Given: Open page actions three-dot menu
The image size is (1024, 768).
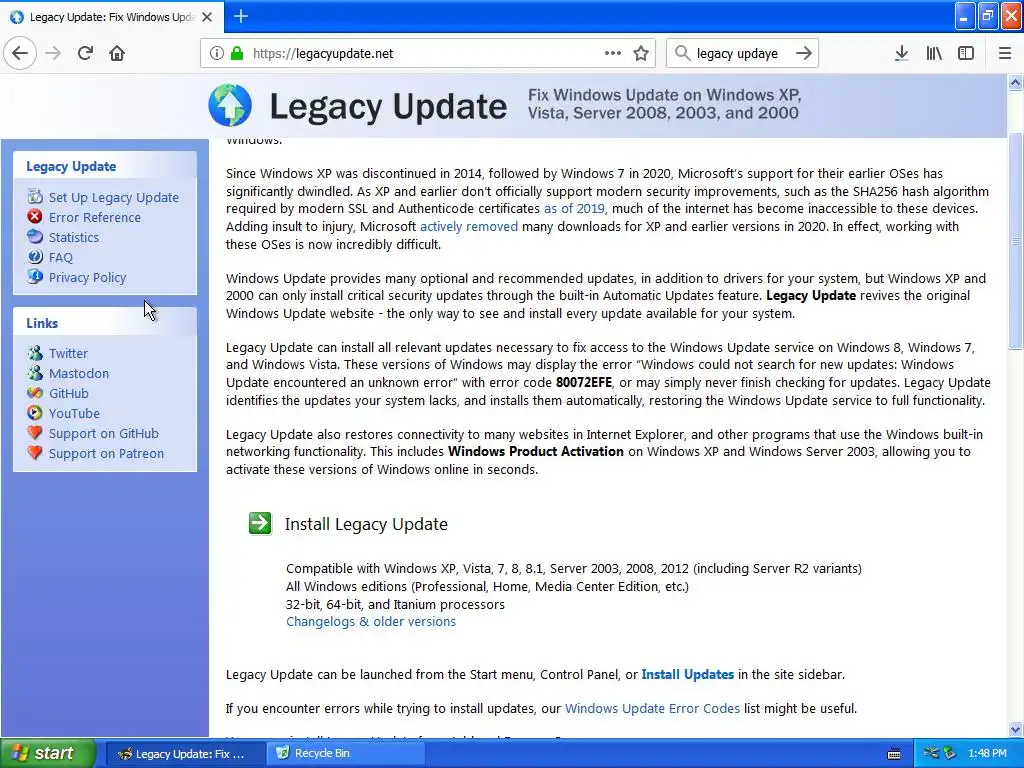Looking at the screenshot, I should 613,54.
